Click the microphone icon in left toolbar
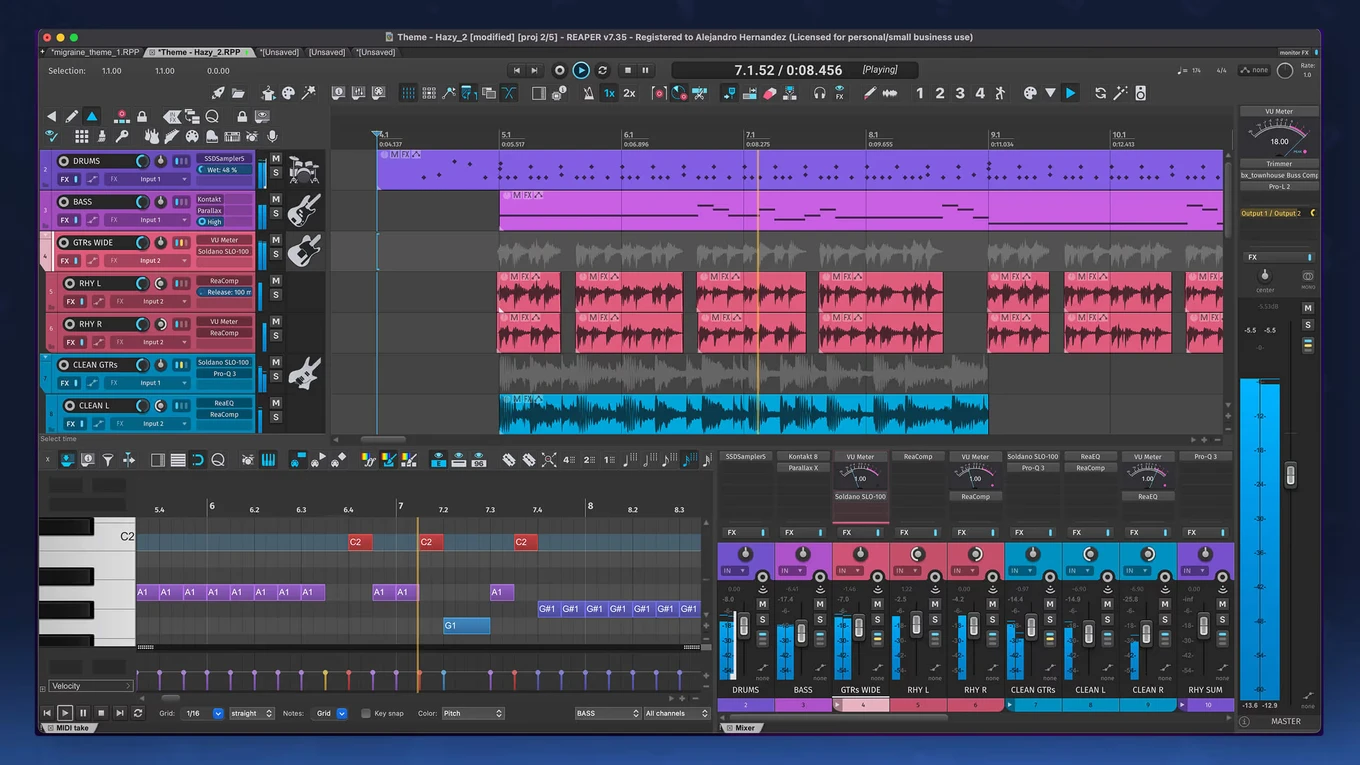The image size is (1360, 765). pyautogui.click(x=271, y=137)
